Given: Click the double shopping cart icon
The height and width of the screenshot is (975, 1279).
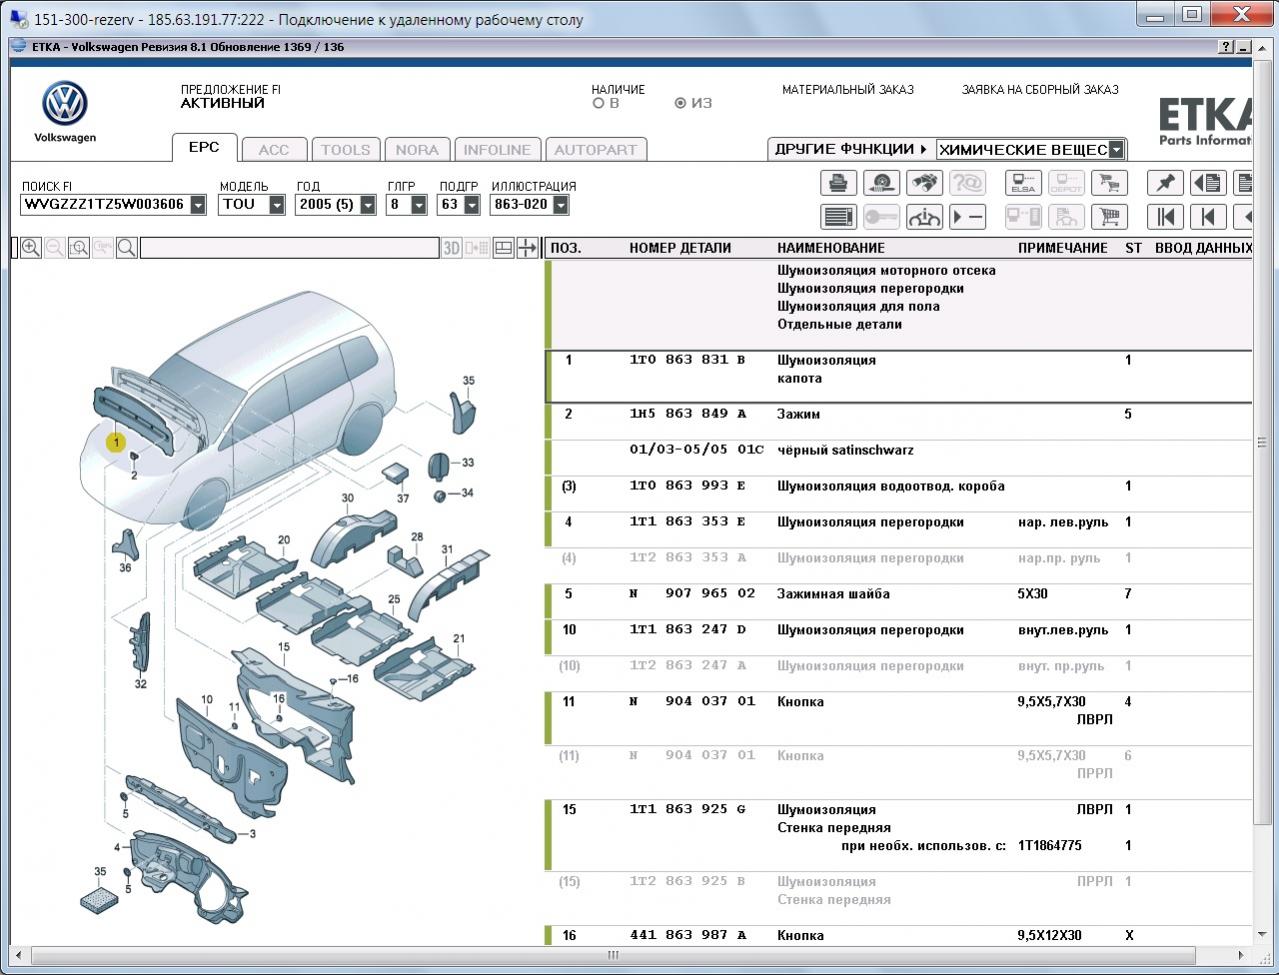Looking at the screenshot, I should pyautogui.click(x=1109, y=183).
